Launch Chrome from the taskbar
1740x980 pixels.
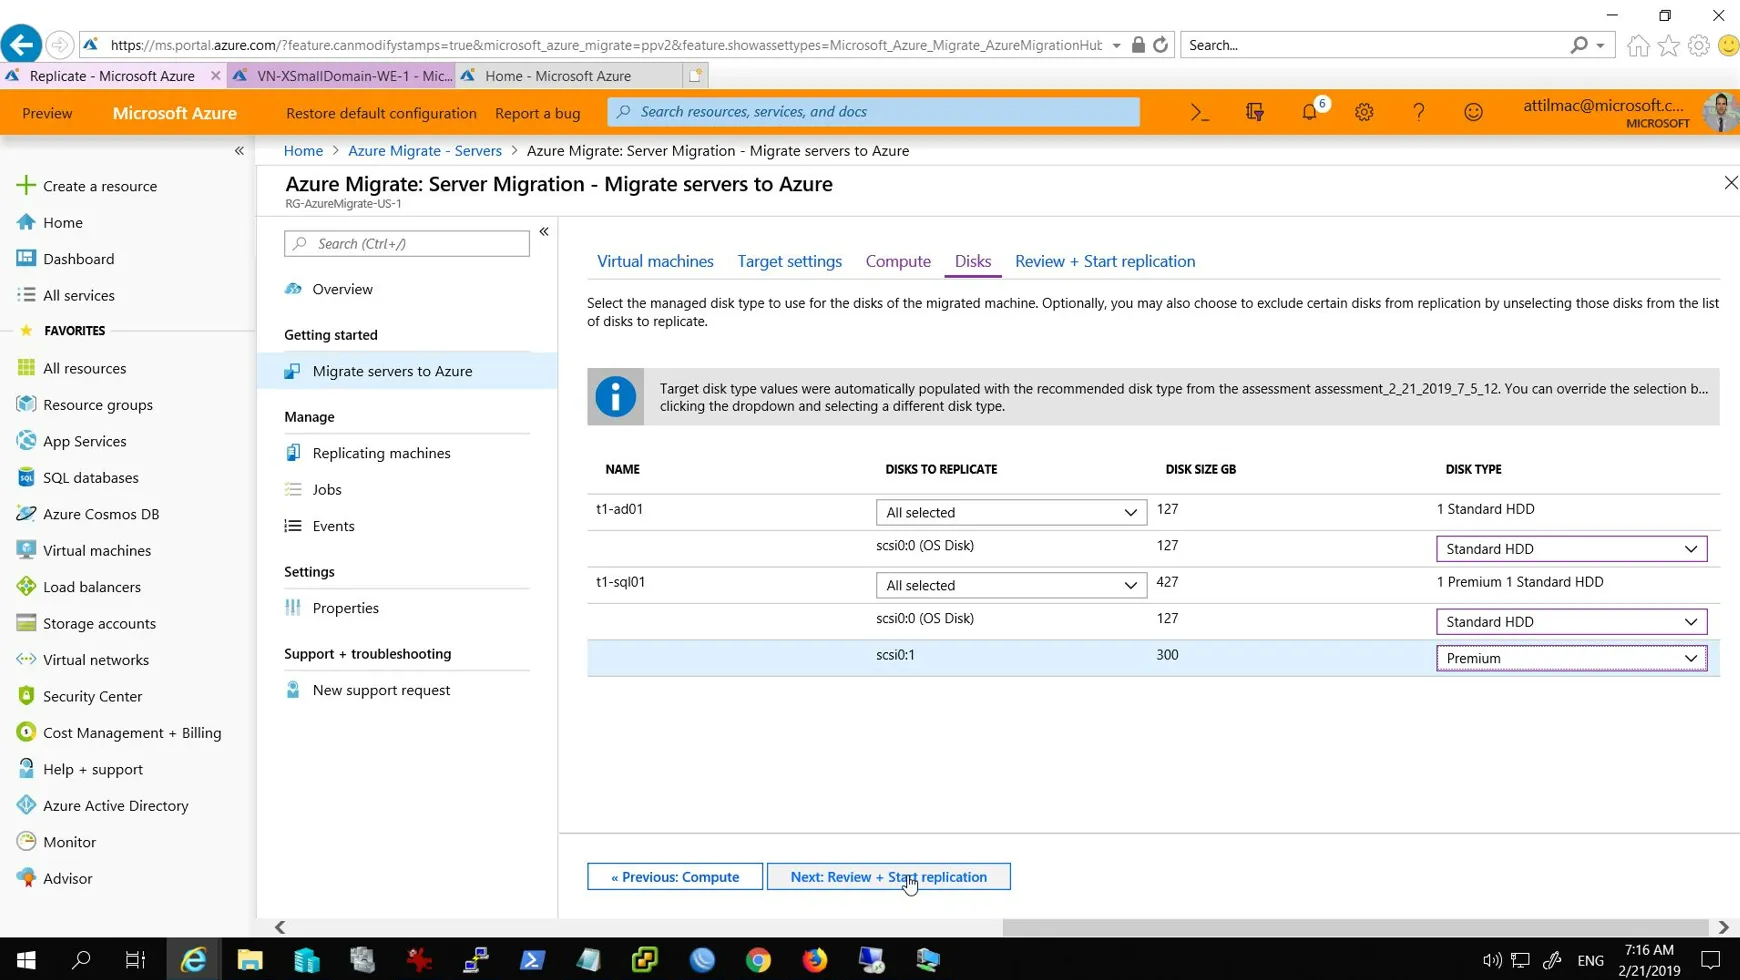[x=759, y=960]
